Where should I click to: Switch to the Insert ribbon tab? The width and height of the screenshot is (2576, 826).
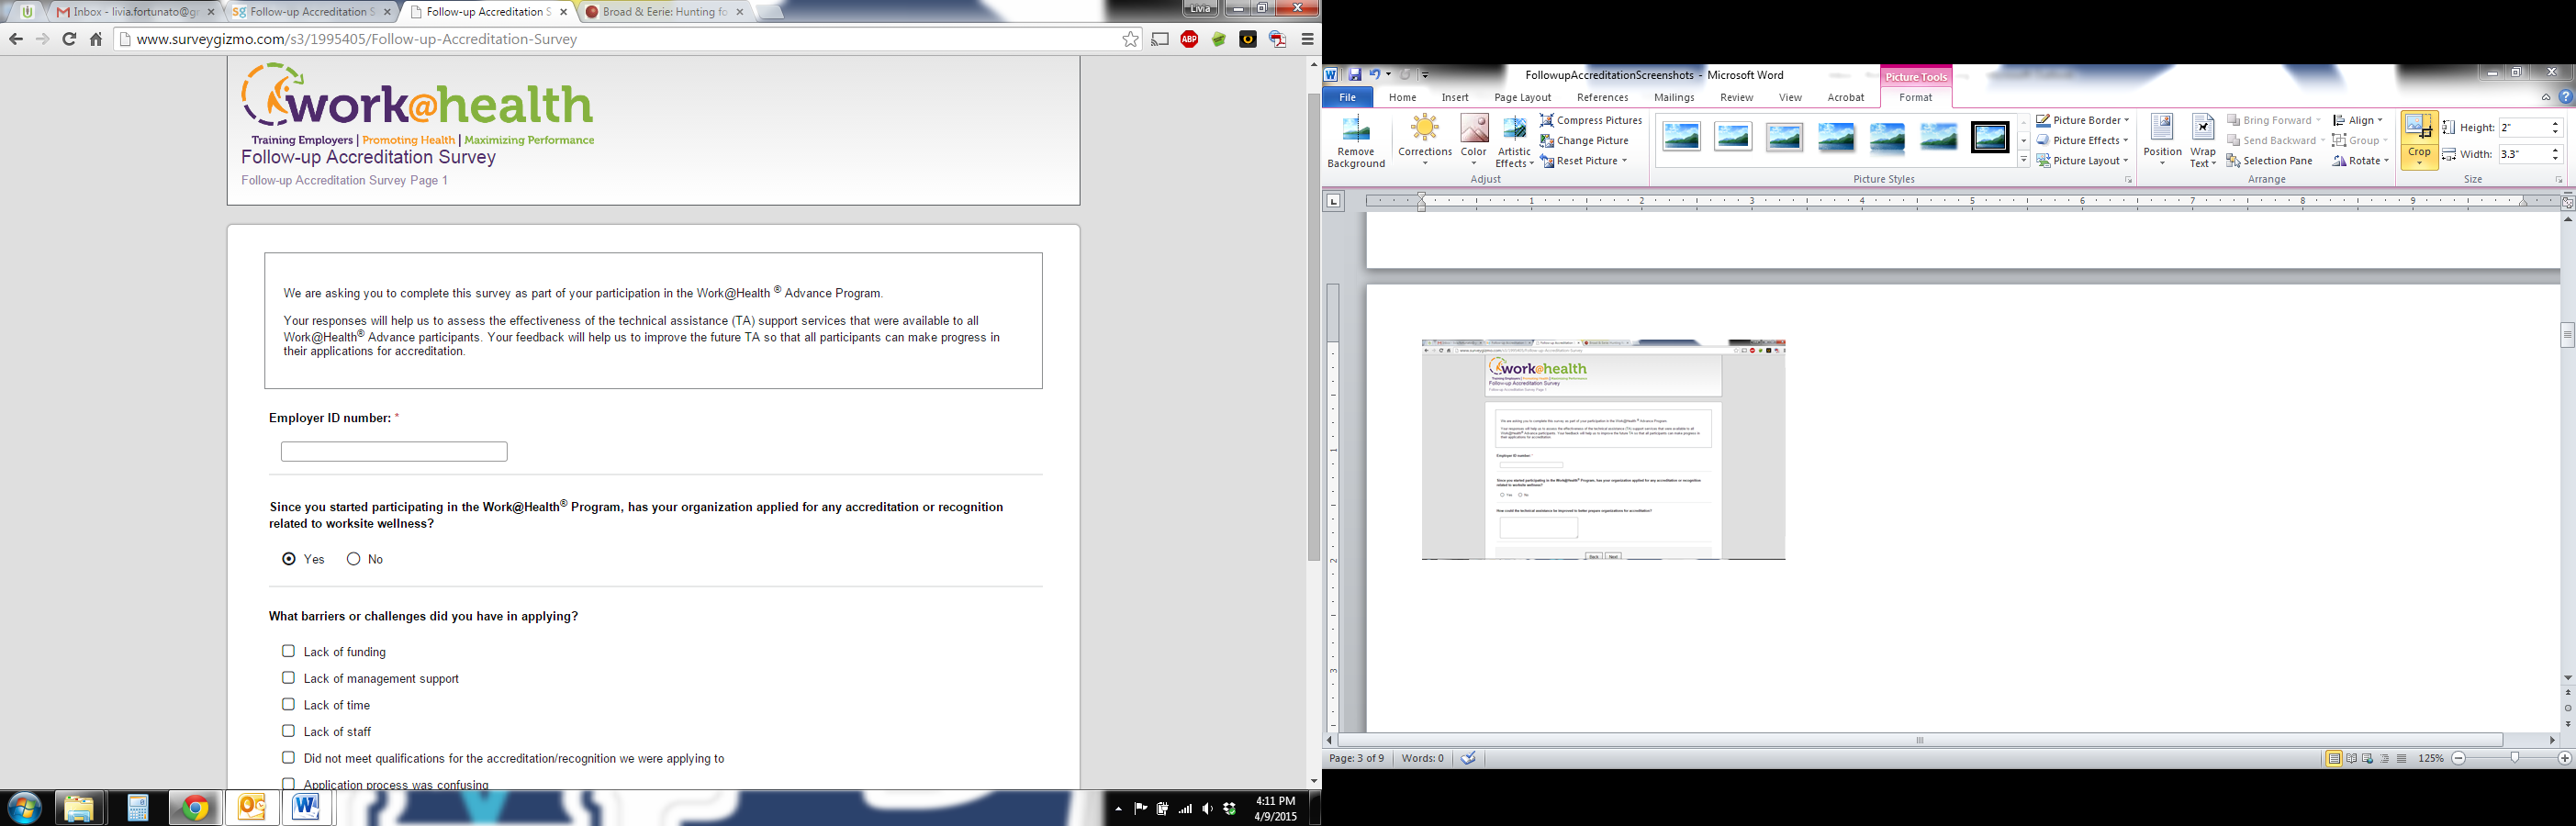coord(1455,97)
